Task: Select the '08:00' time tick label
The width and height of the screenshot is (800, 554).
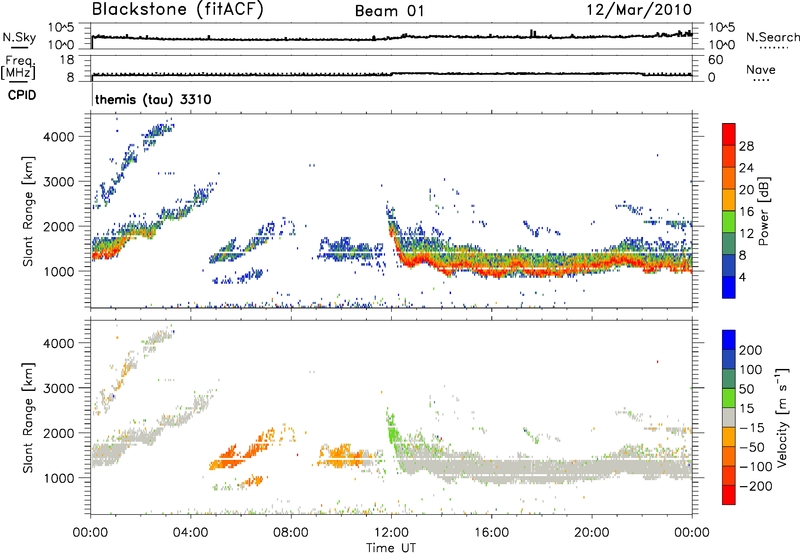Action: click(291, 533)
